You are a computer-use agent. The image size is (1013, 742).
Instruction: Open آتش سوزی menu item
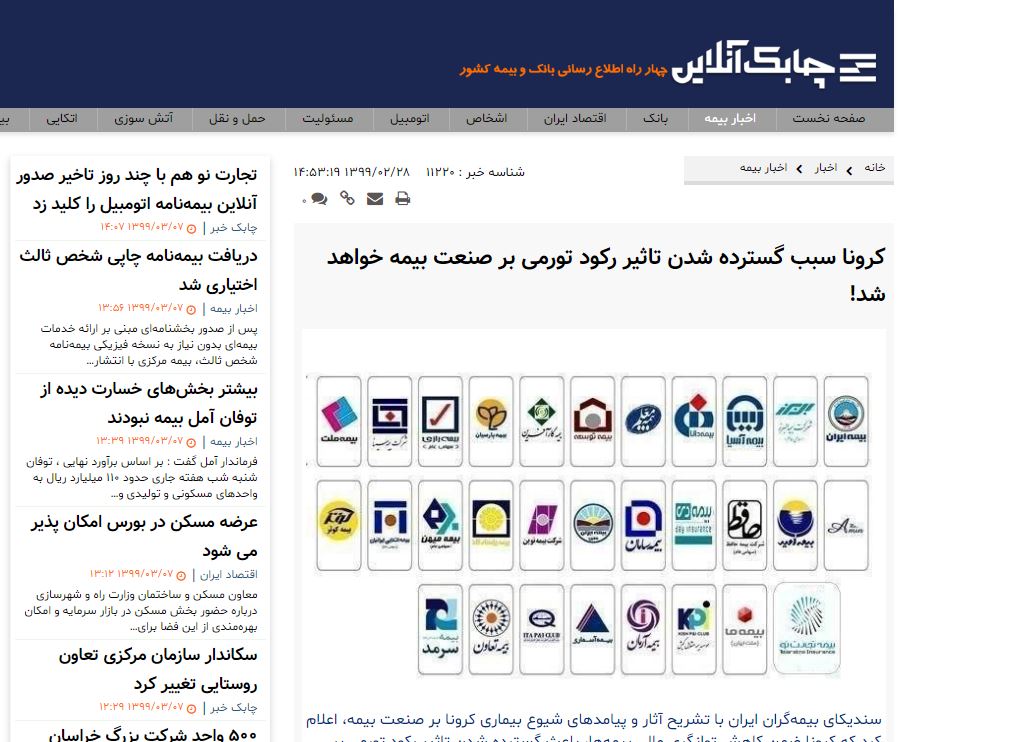tap(143, 119)
